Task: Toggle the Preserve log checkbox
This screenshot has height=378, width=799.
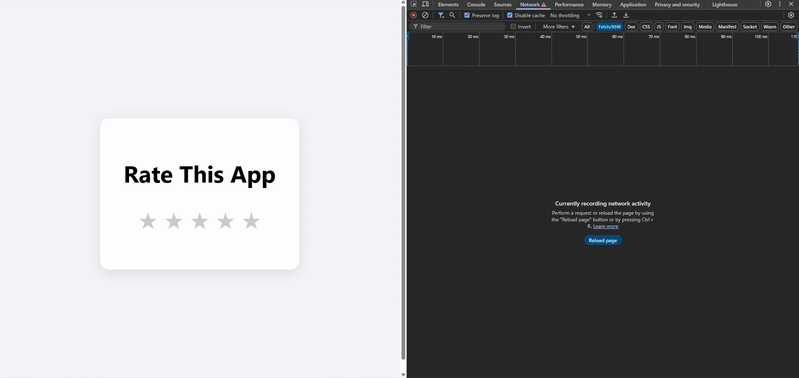Action: click(x=467, y=15)
